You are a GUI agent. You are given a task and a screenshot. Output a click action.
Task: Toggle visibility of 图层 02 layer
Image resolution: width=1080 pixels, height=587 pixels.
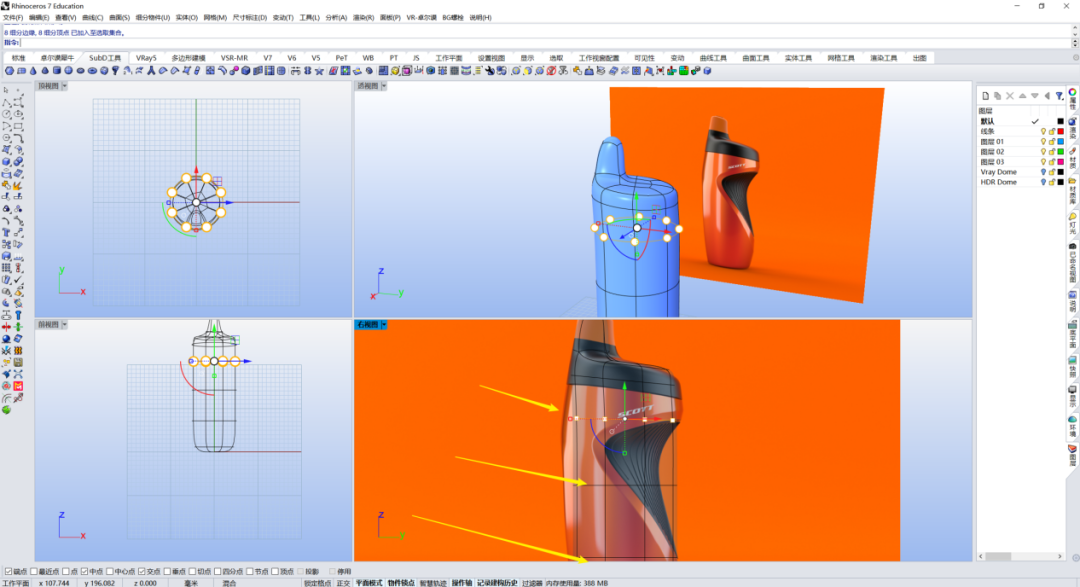(x=1043, y=152)
